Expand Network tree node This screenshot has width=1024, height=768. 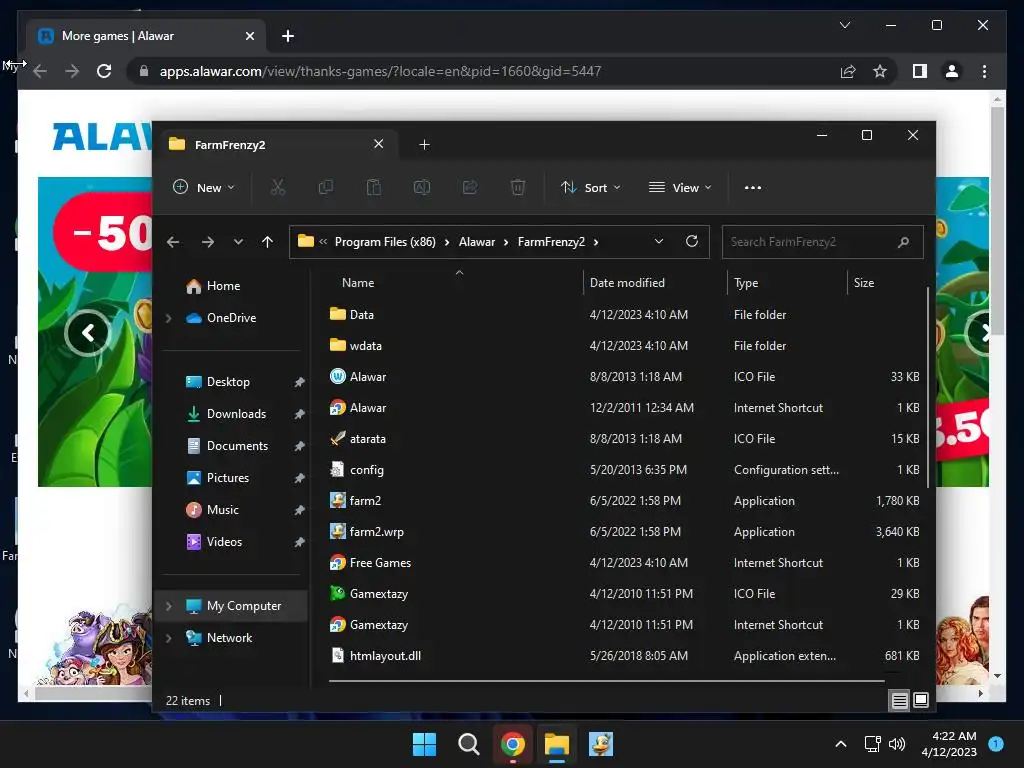click(169, 638)
